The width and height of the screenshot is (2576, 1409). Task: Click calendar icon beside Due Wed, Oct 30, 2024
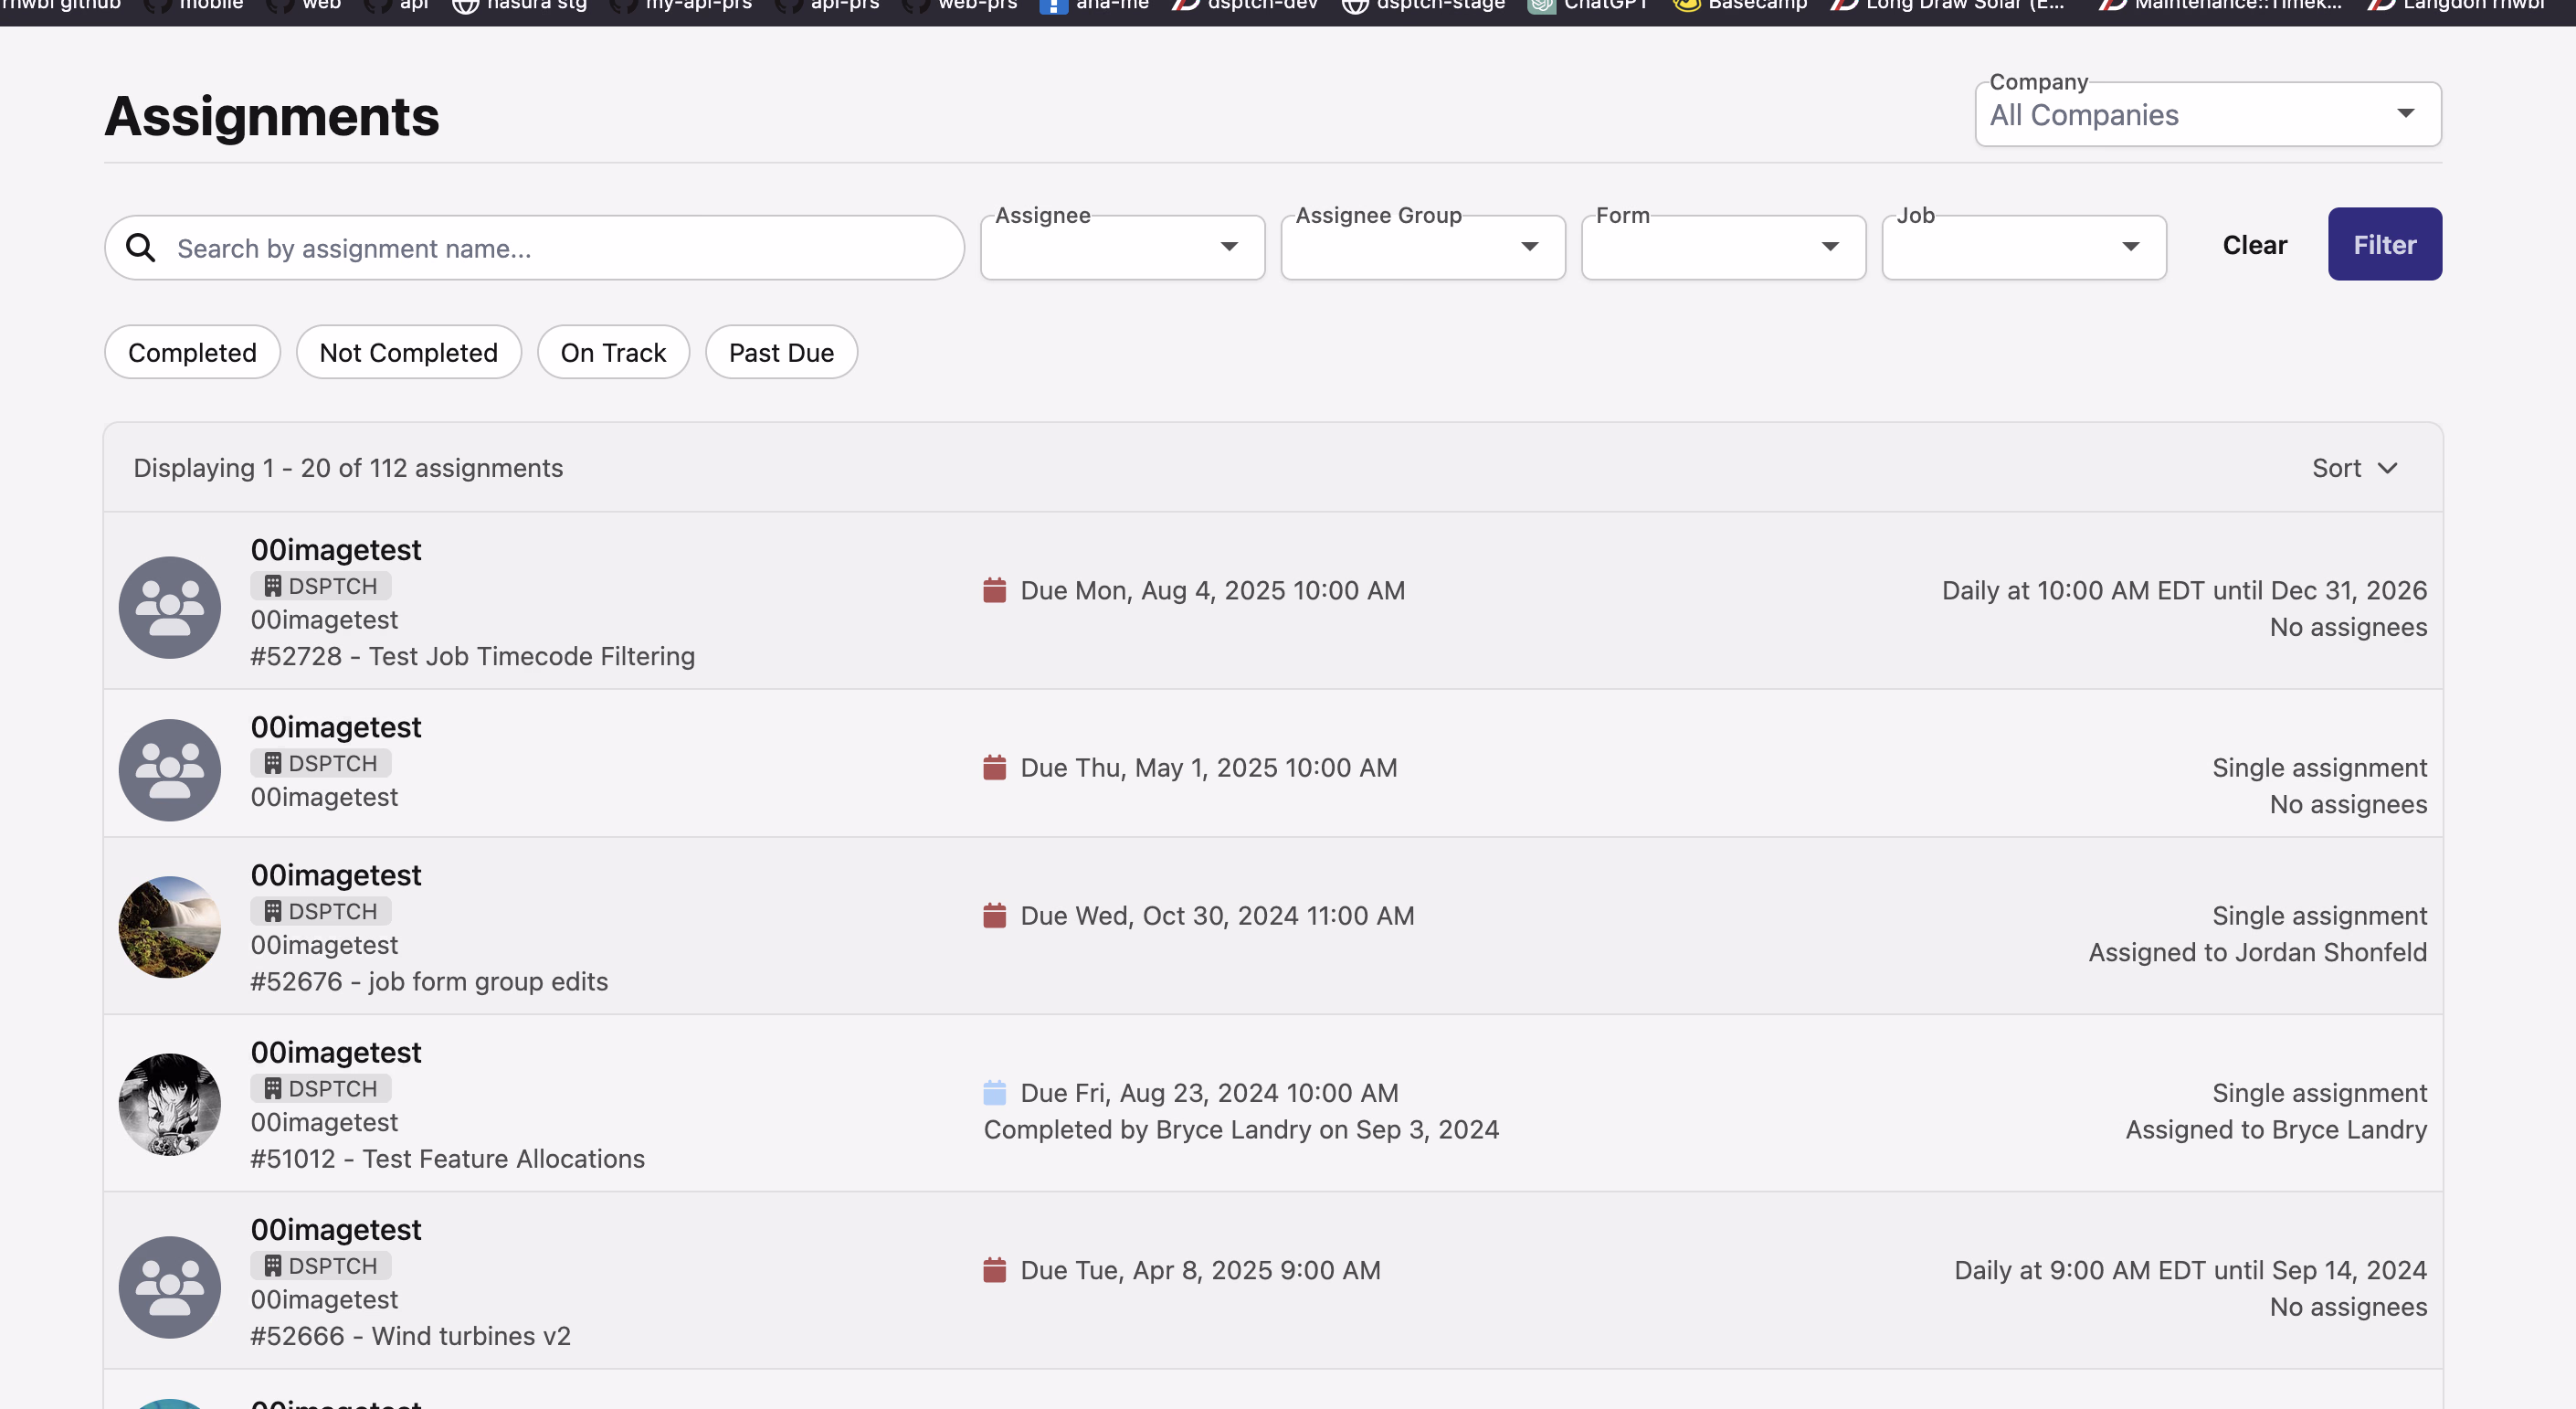994,915
